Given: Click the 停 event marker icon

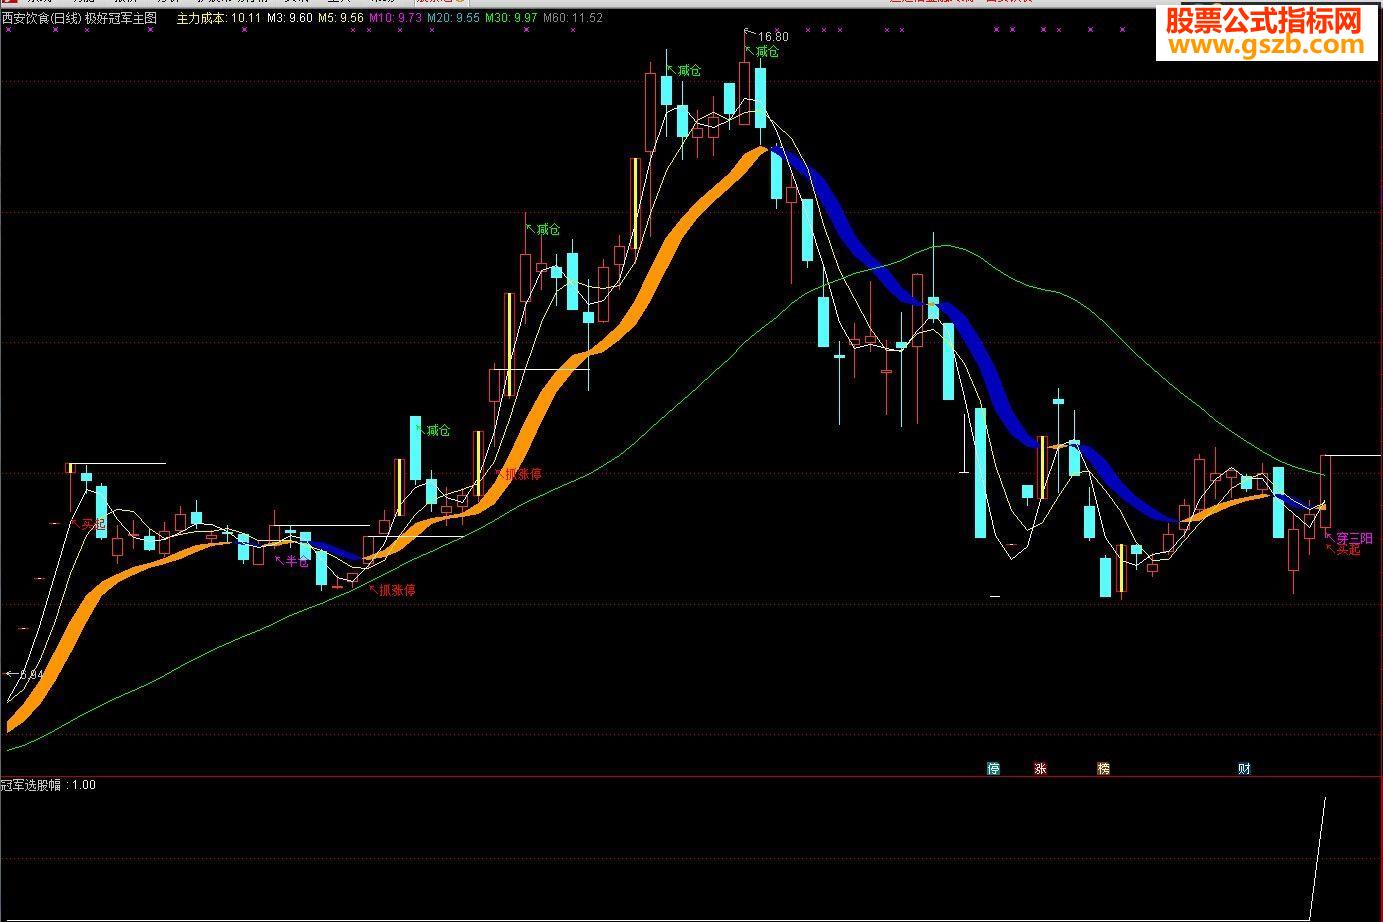Looking at the screenshot, I should pyautogui.click(x=993, y=768).
